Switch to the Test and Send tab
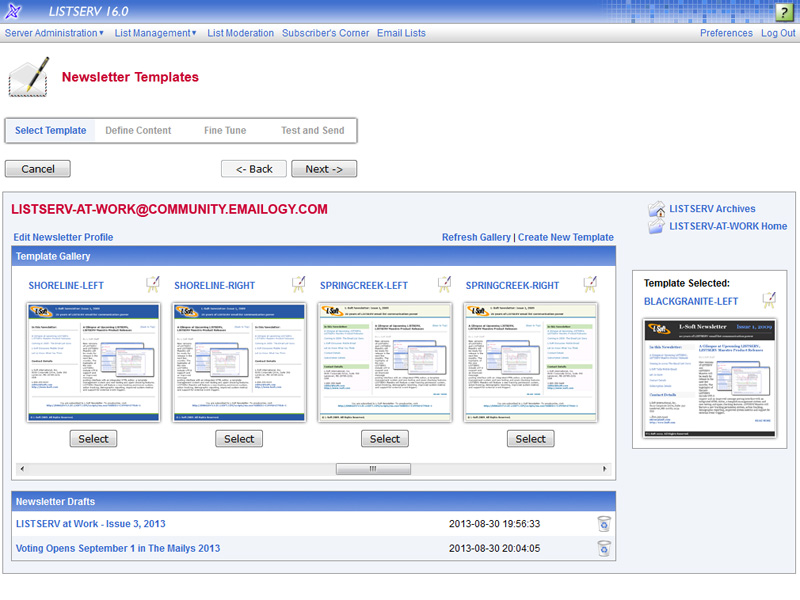The image size is (800, 600). 313,131
